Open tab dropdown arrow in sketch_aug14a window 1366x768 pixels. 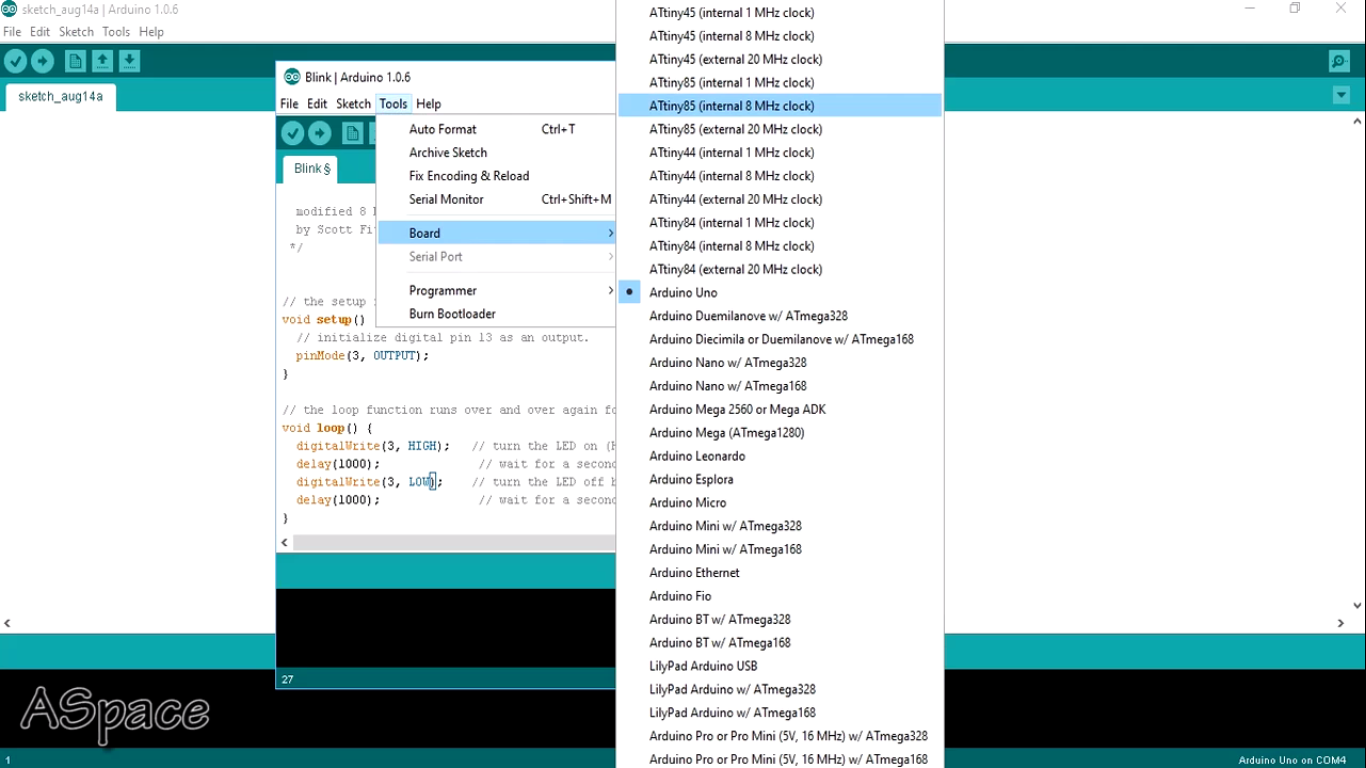(1341, 95)
